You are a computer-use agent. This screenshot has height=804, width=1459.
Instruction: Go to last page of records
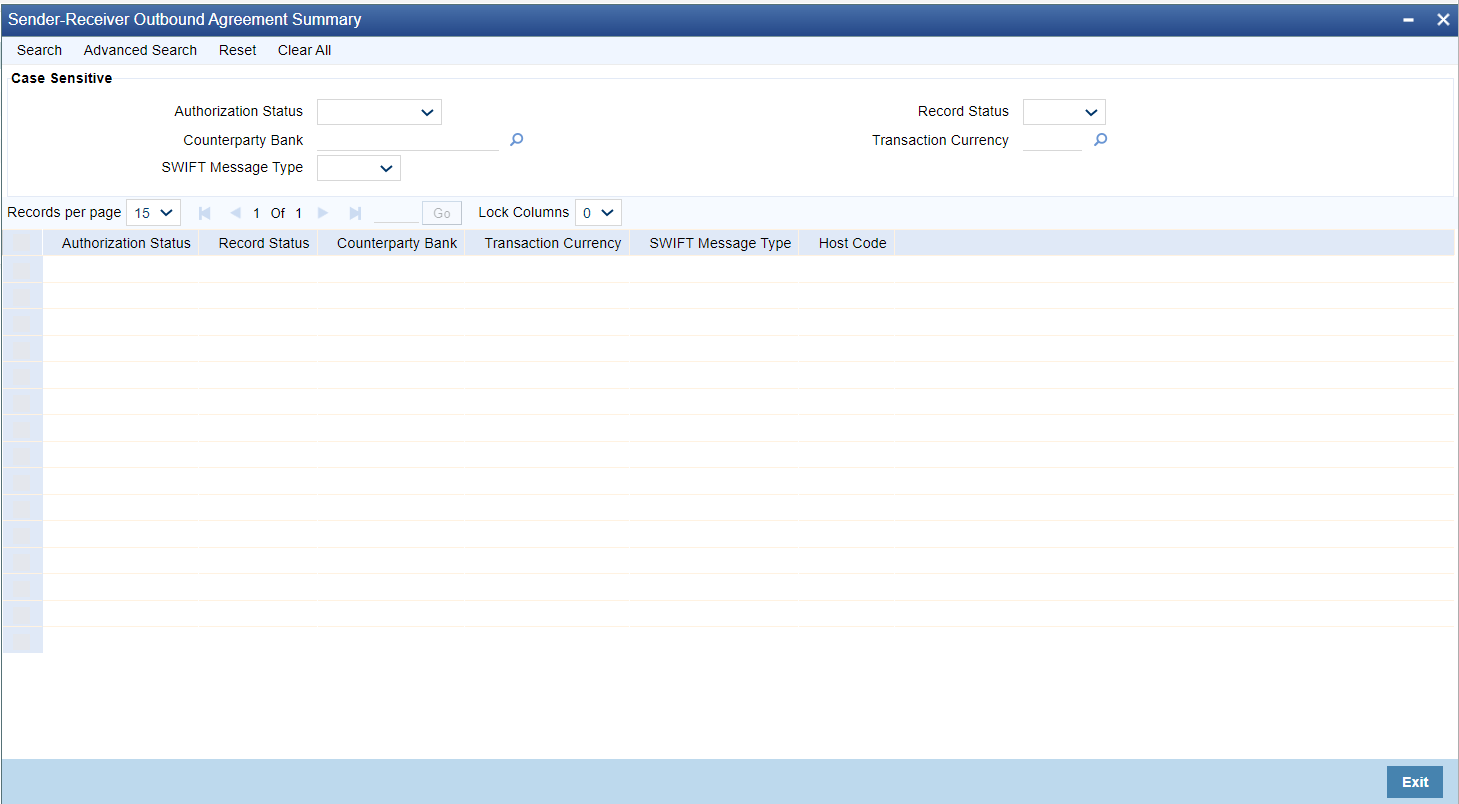(355, 213)
